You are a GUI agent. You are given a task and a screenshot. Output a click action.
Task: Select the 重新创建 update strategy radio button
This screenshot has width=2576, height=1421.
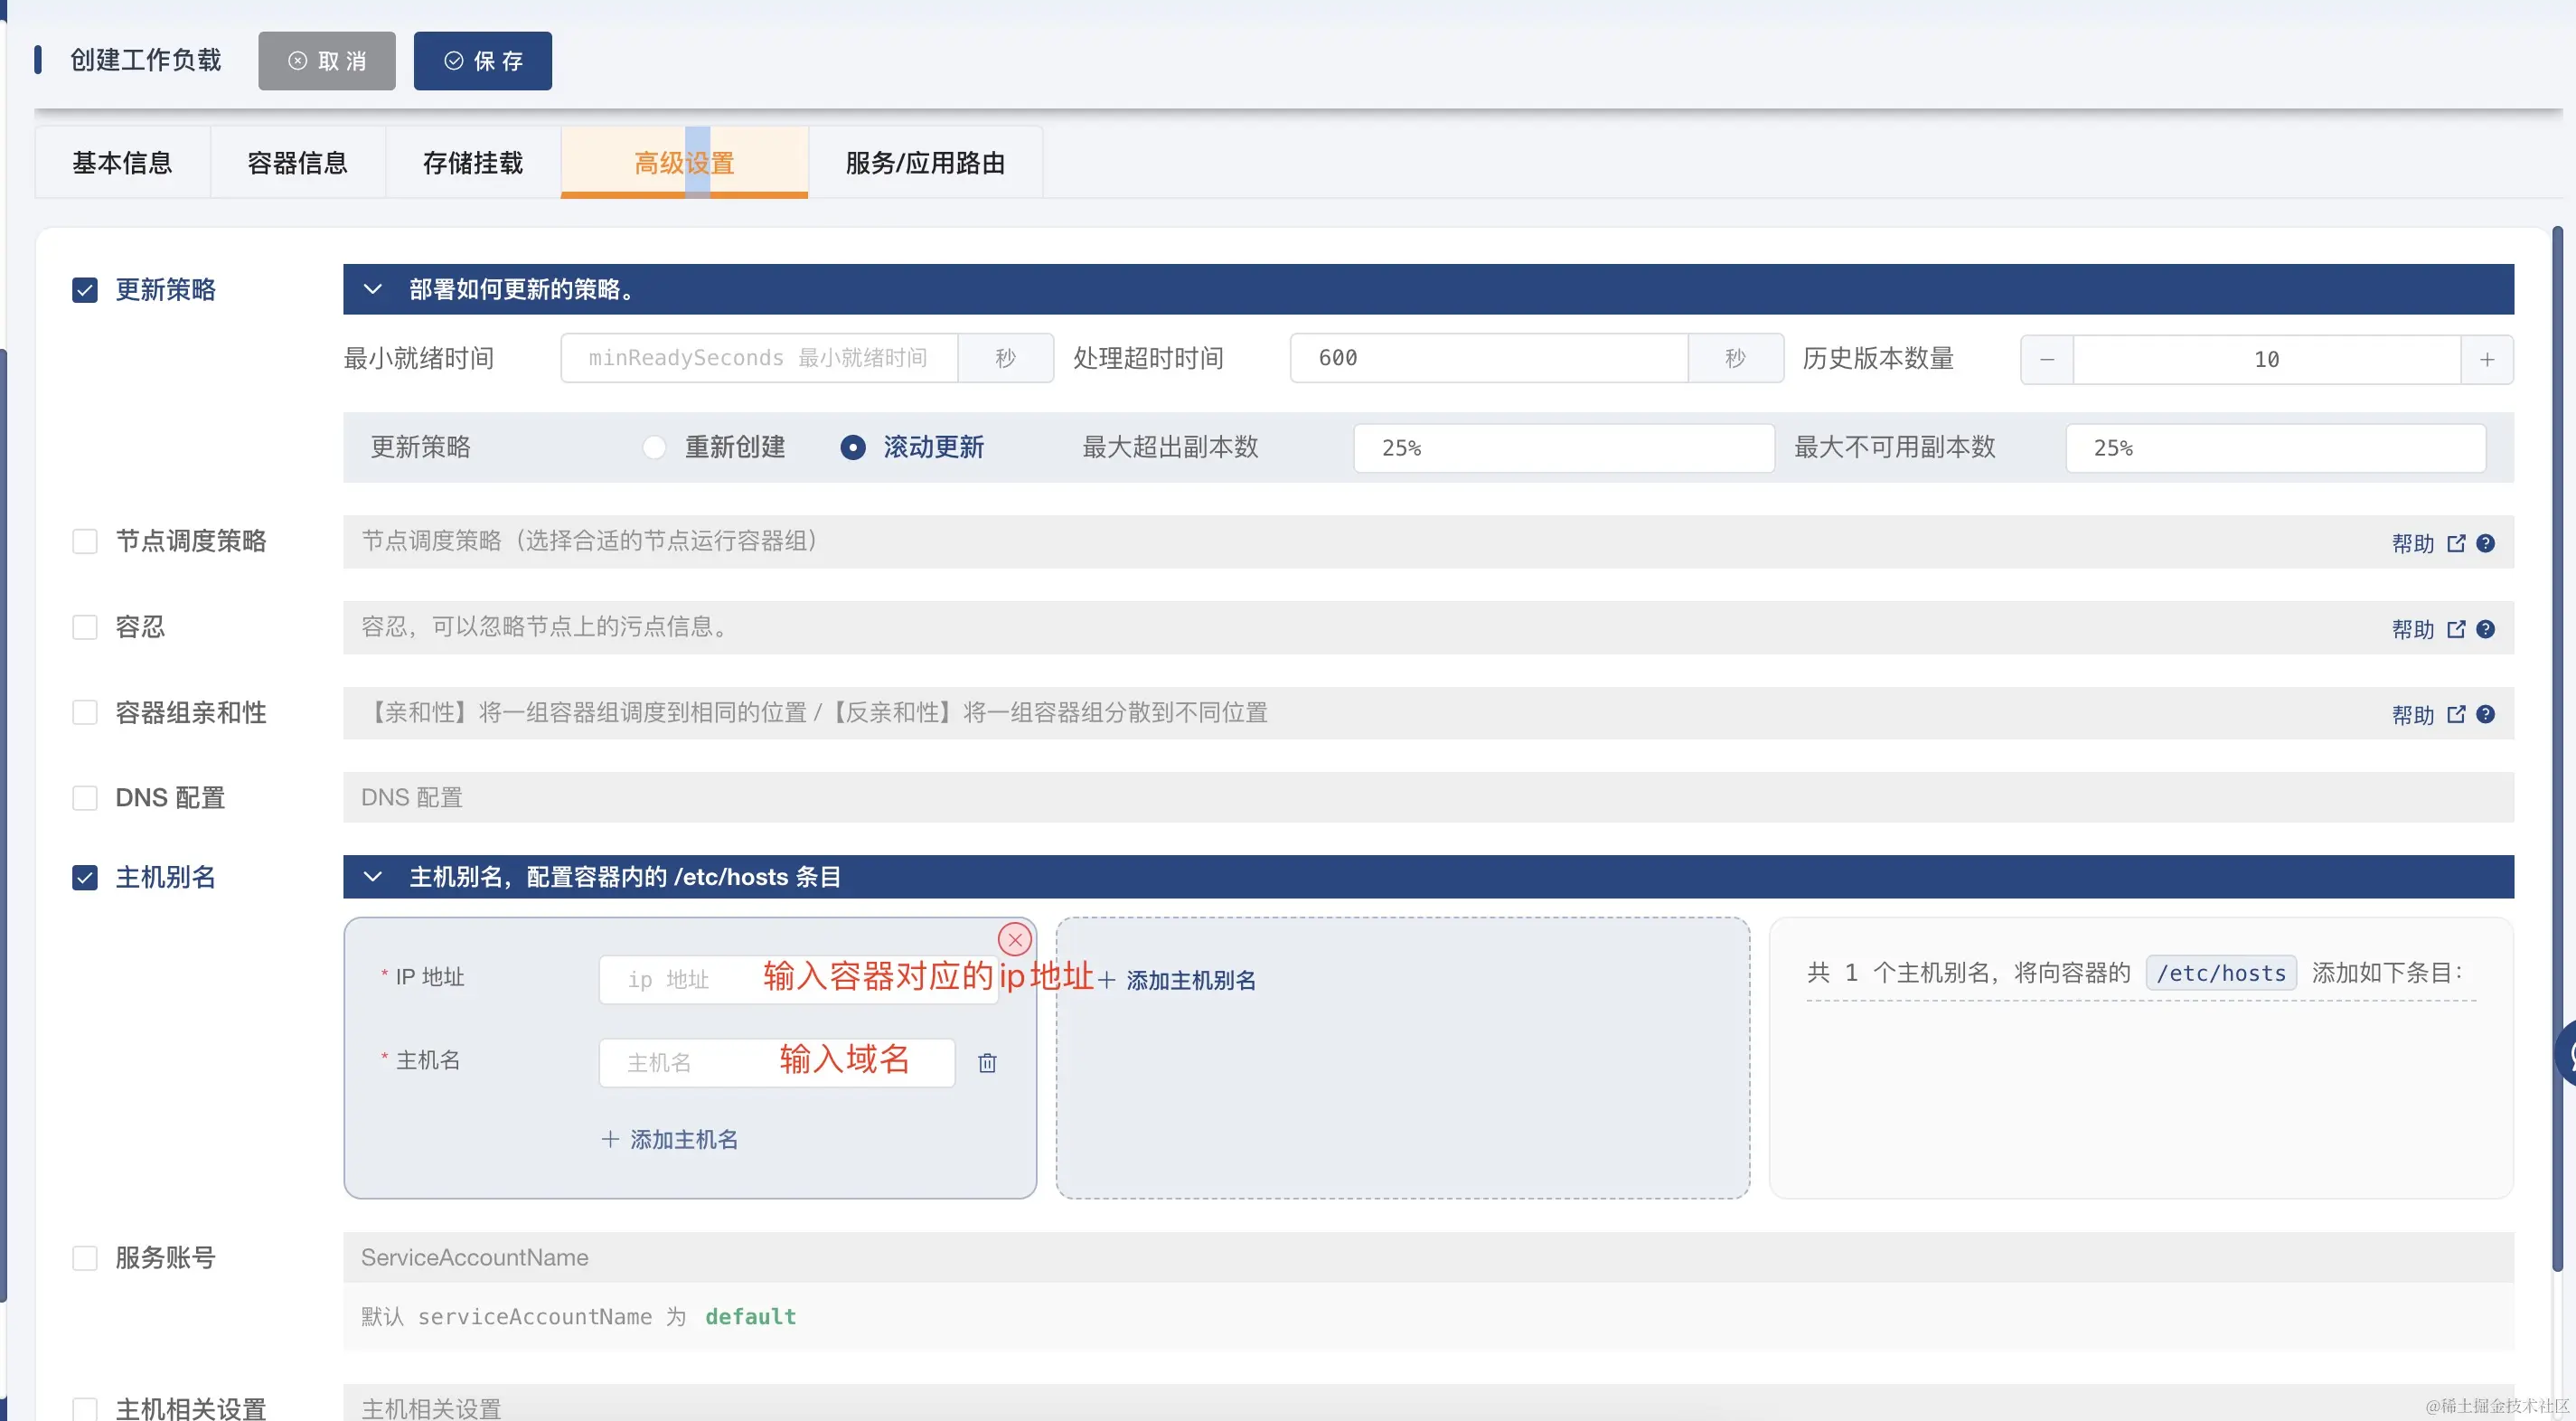pyautogui.click(x=654, y=447)
